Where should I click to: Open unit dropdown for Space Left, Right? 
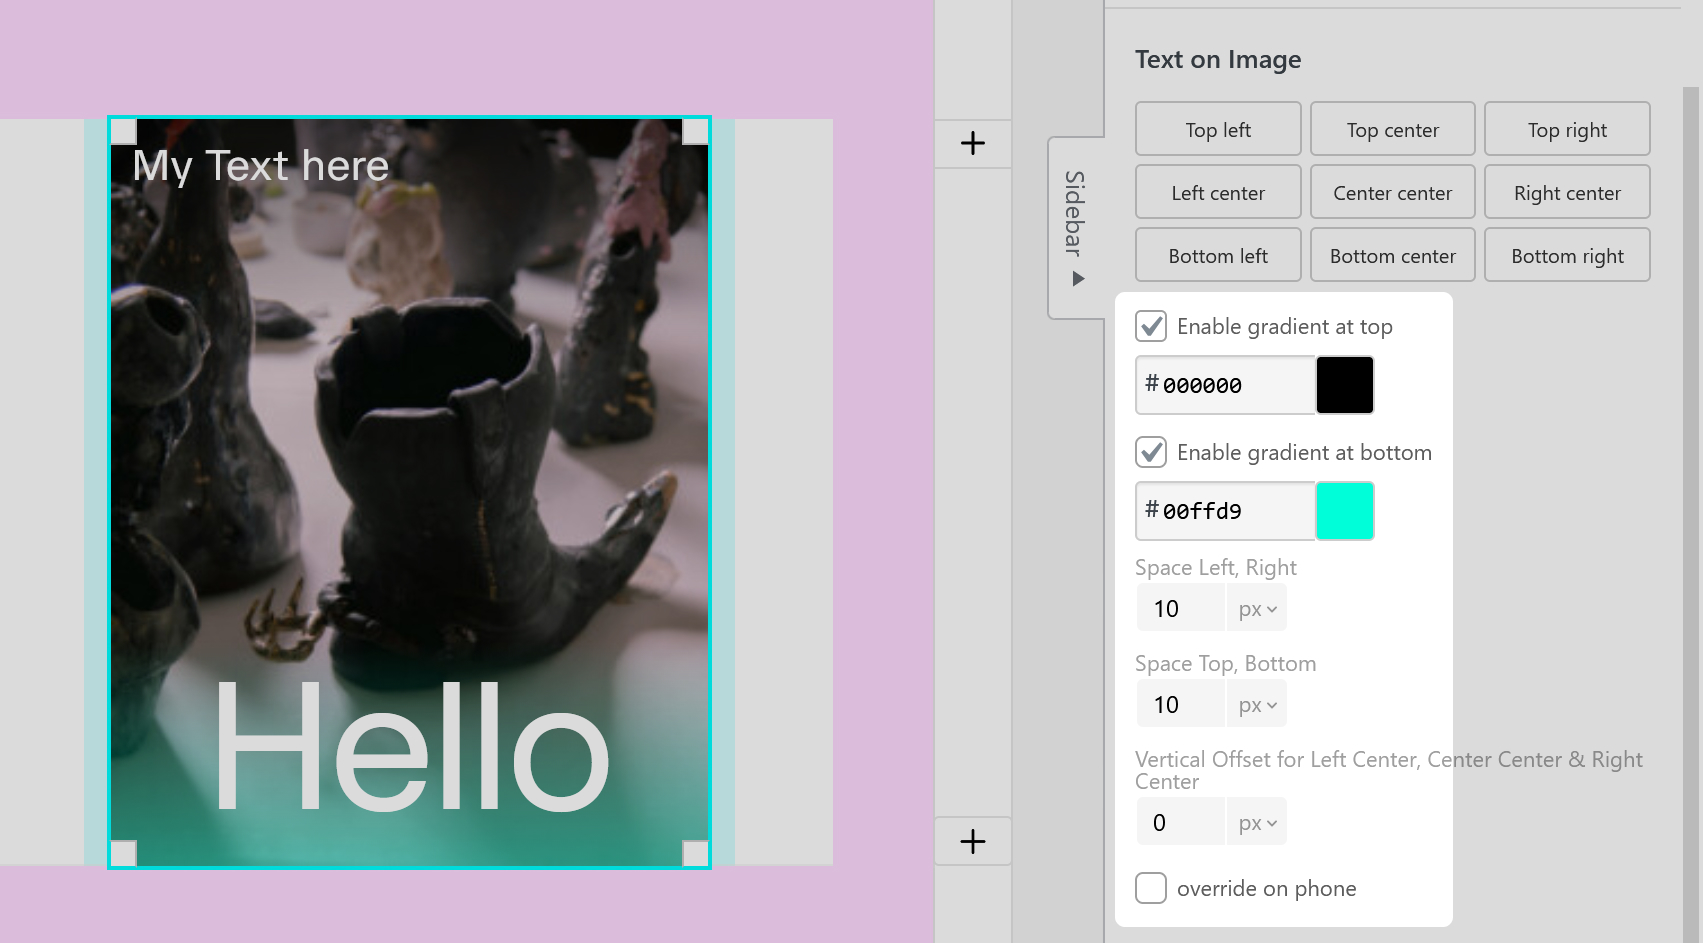point(1257,609)
